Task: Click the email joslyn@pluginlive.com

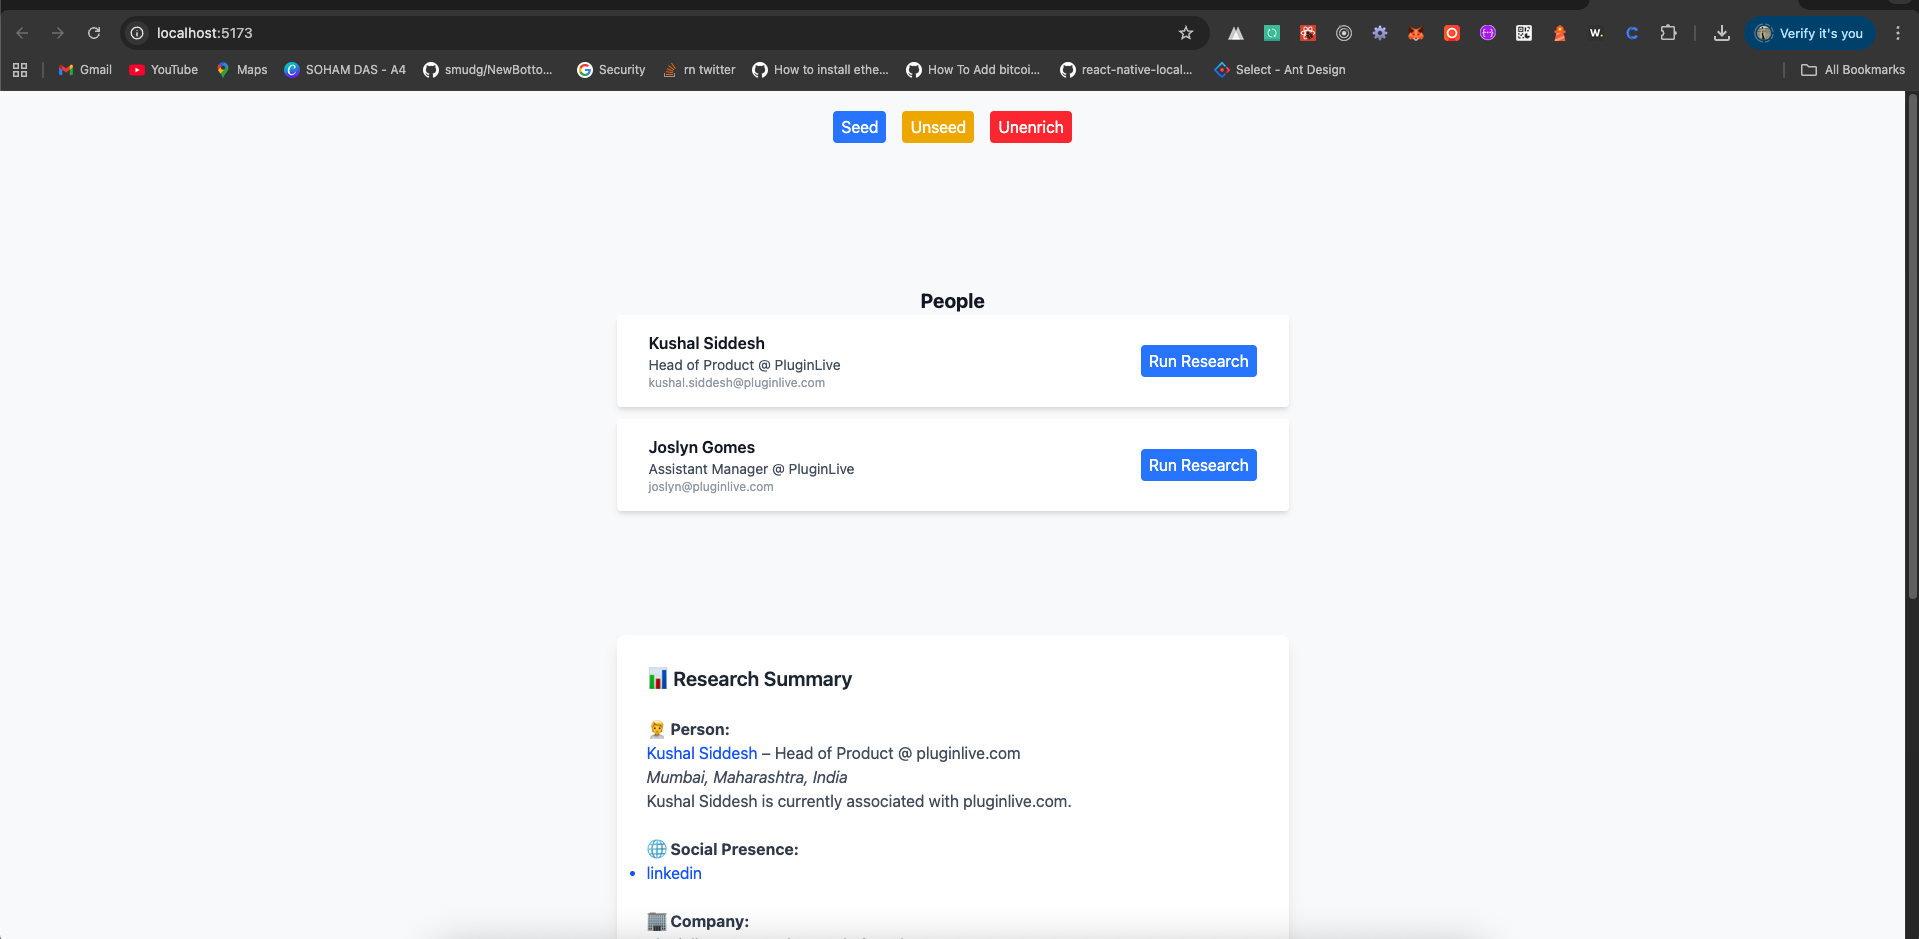Action: (710, 487)
